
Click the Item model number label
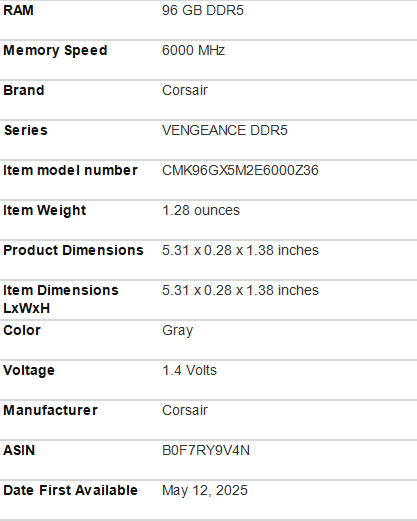click(x=70, y=170)
